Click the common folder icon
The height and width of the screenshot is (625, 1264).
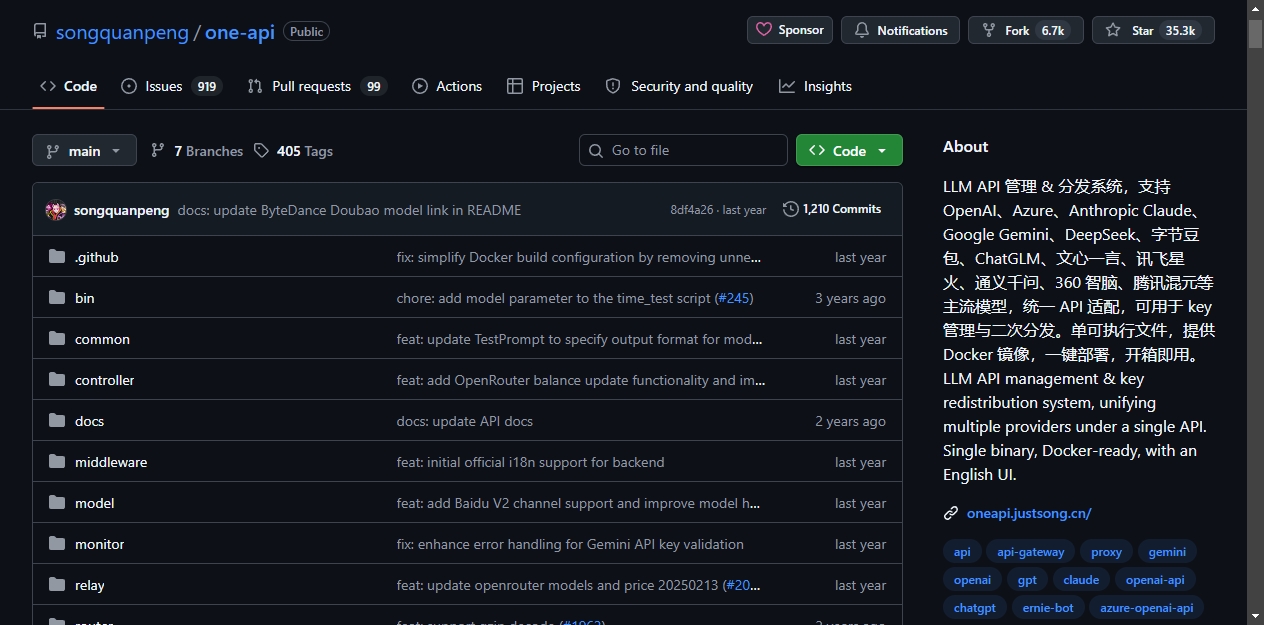[x=57, y=339]
